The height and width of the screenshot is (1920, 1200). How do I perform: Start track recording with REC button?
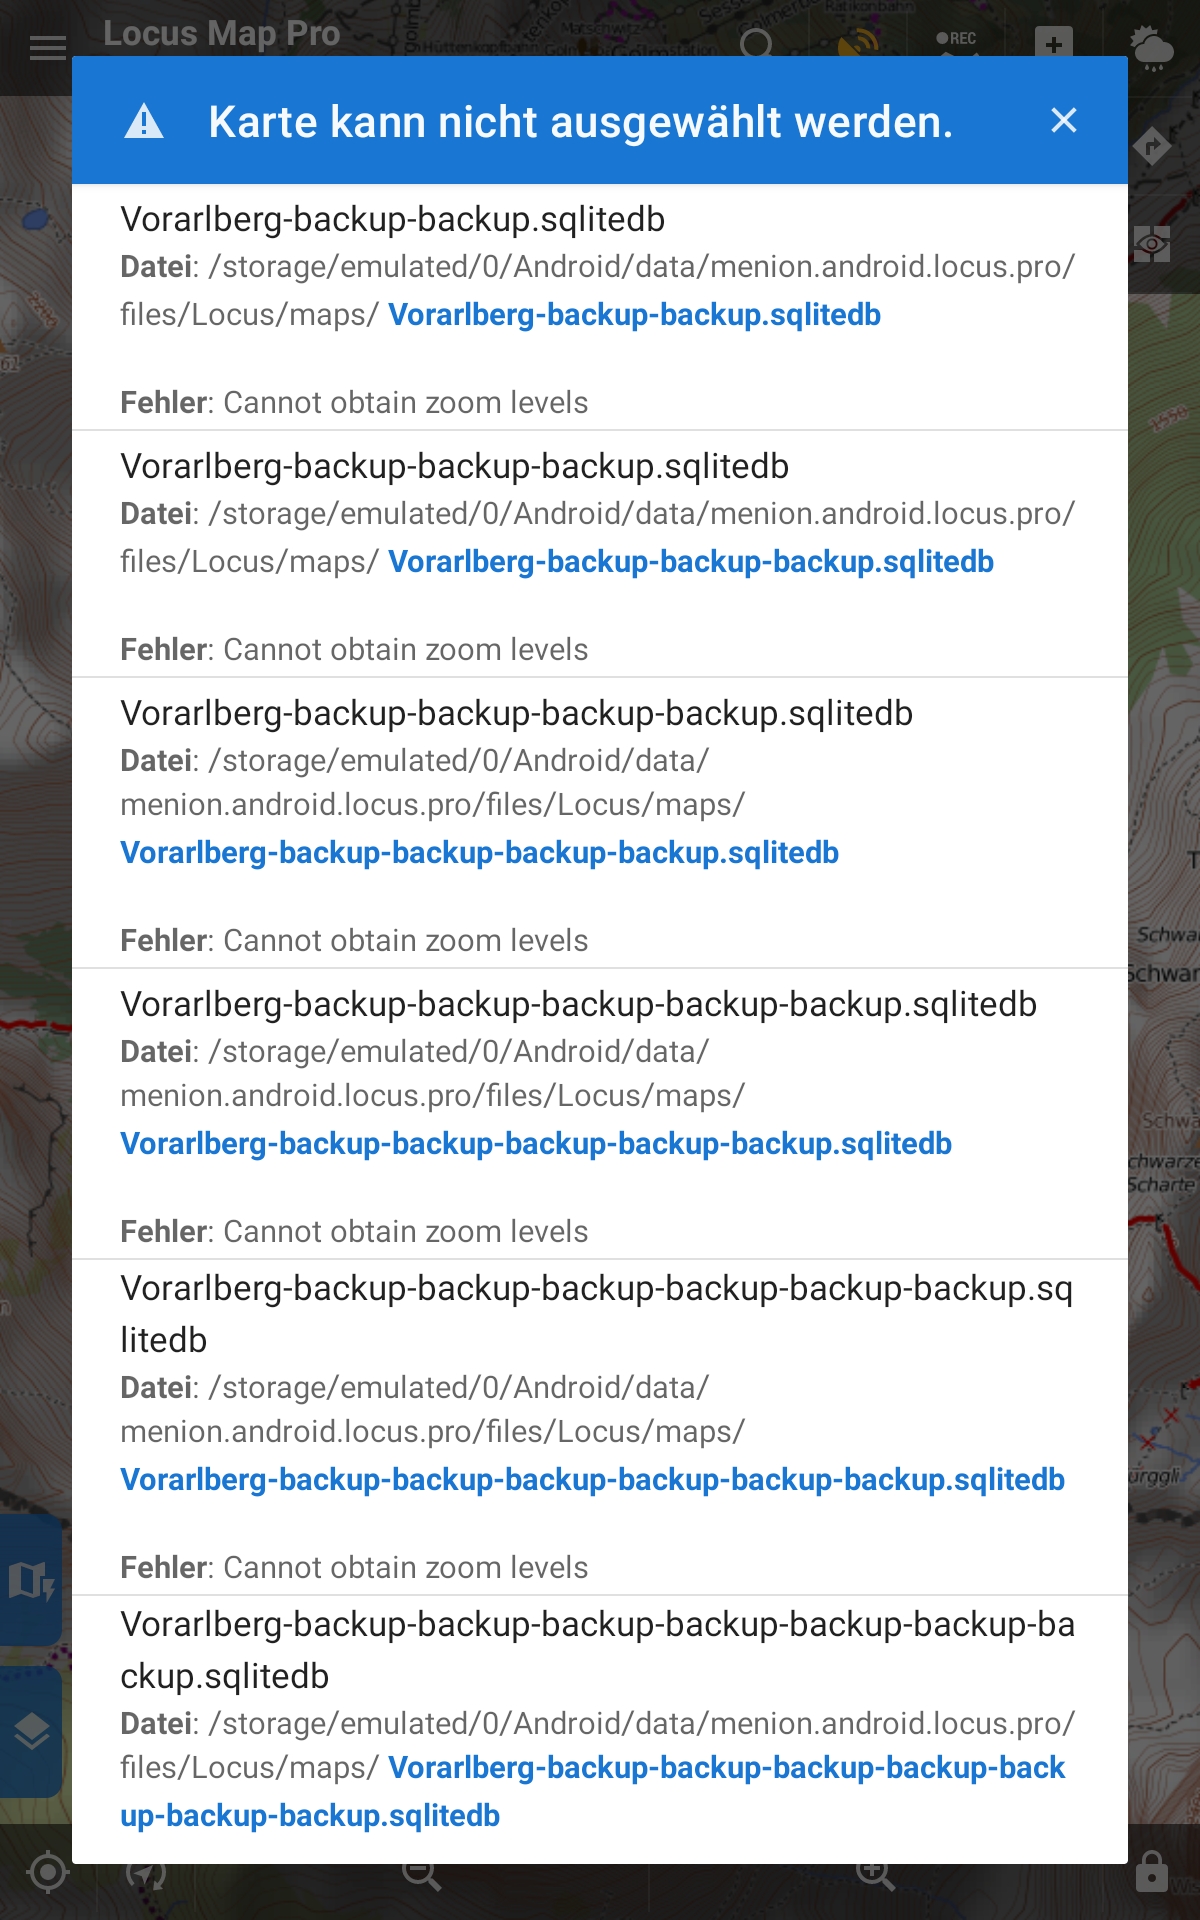click(957, 40)
